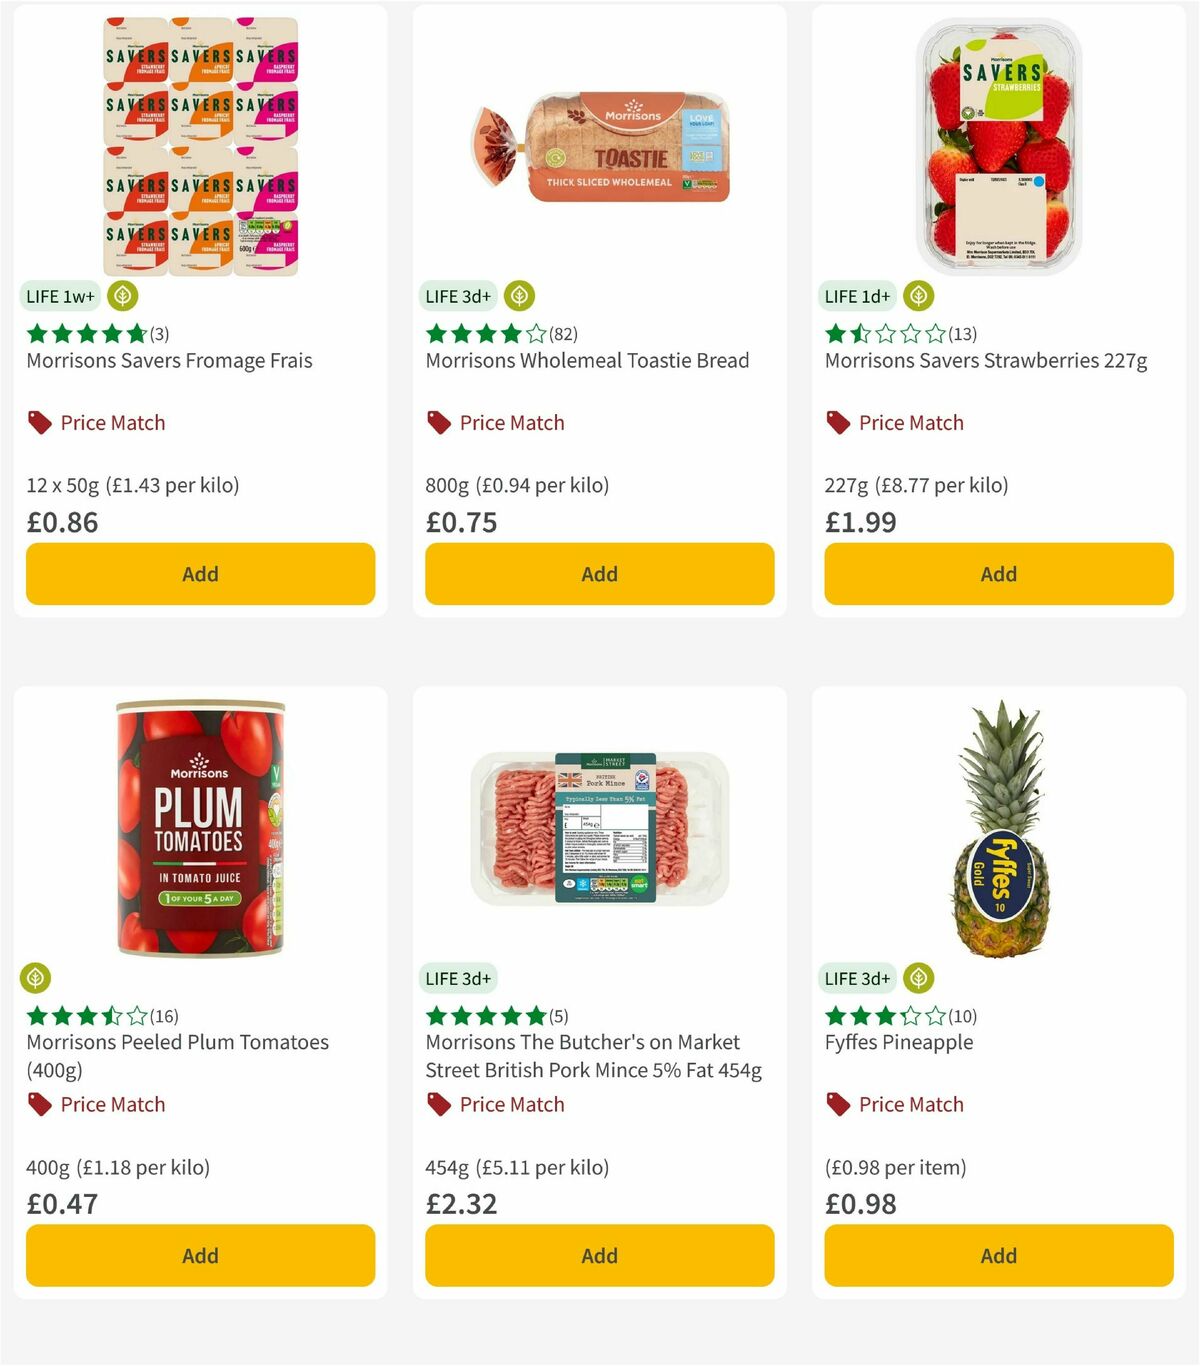The width and height of the screenshot is (1200, 1366).
Task: Add Morrisons Savers Fromage Frais to basket
Action: pyautogui.click(x=200, y=574)
